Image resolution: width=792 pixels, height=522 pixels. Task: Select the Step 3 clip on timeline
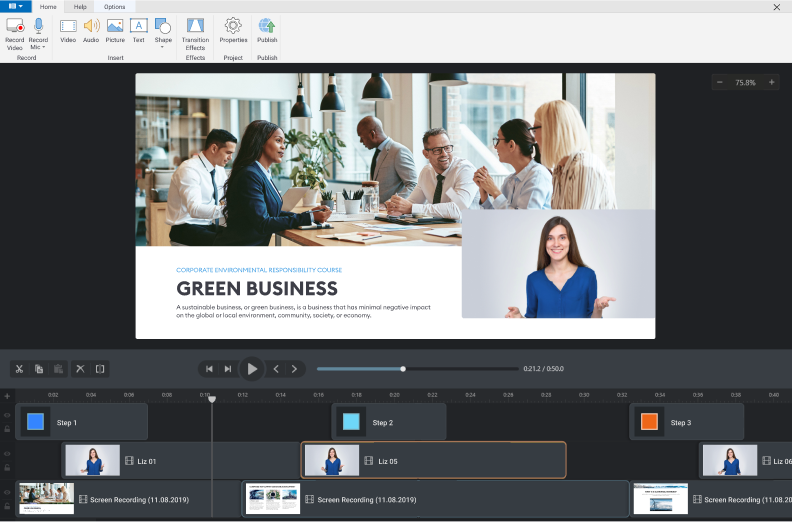[x=686, y=422]
